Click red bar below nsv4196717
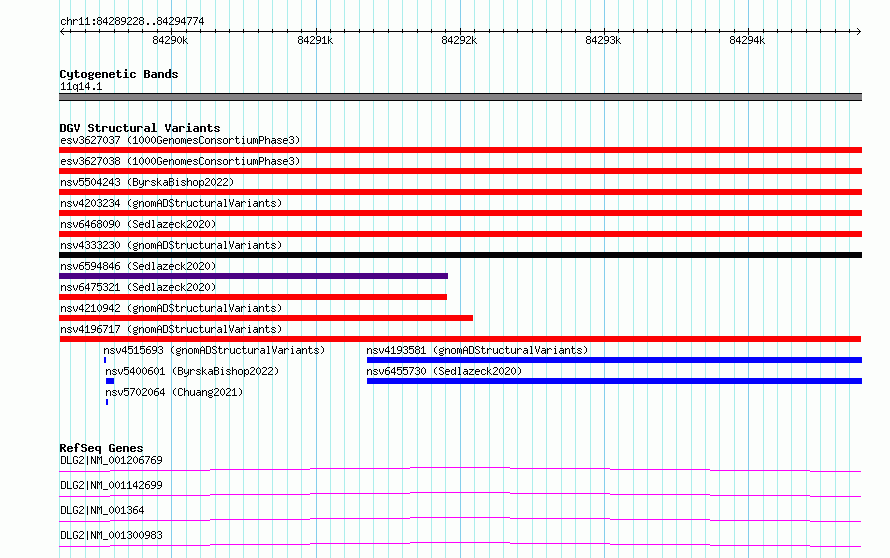The image size is (890, 558). (460, 339)
